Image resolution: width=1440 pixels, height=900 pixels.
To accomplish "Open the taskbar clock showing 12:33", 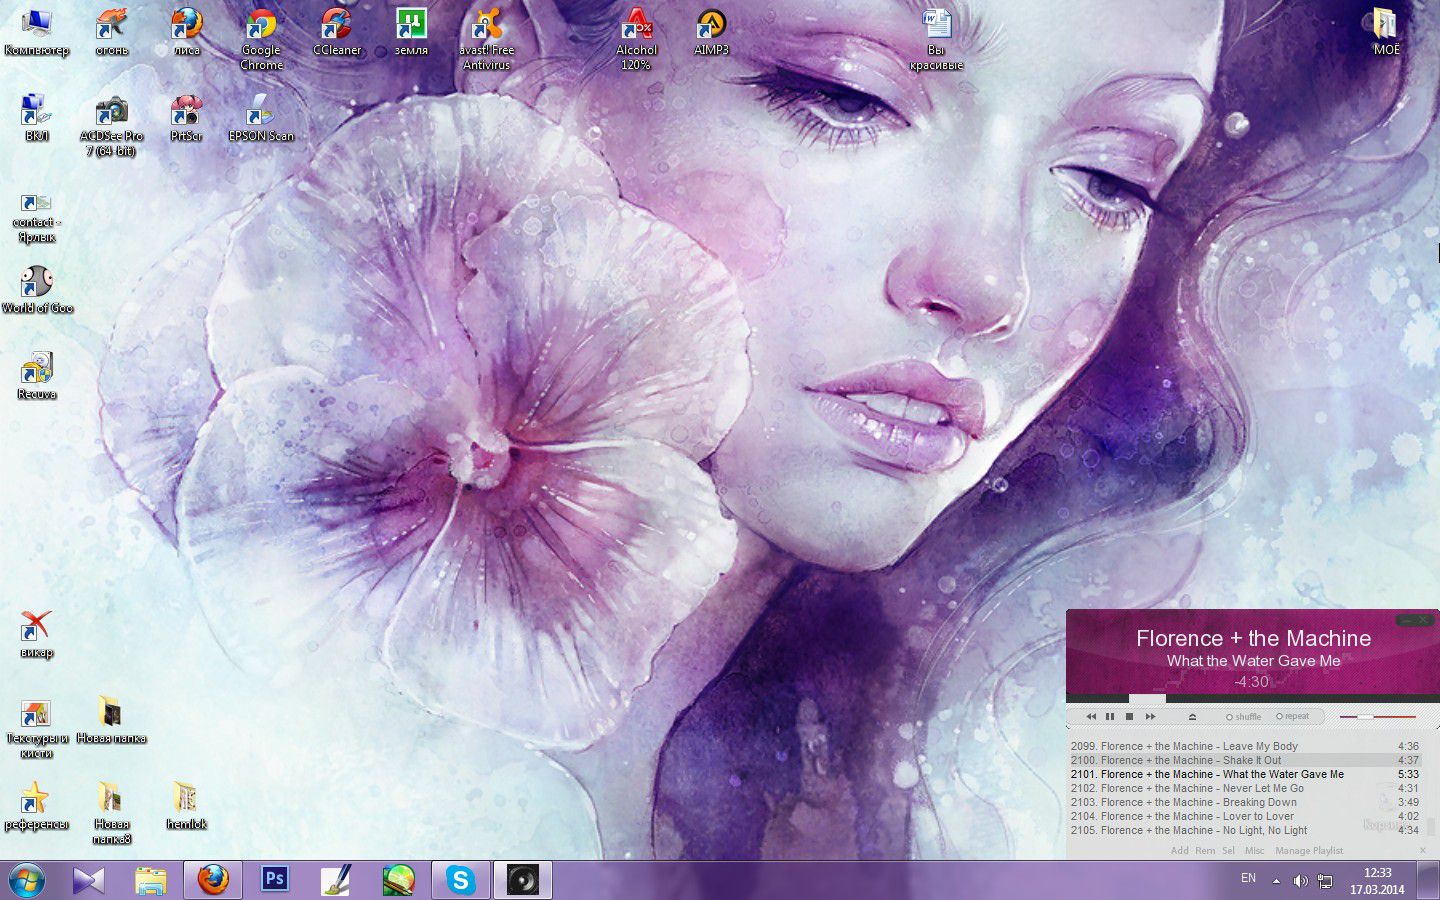I will click(1377, 881).
